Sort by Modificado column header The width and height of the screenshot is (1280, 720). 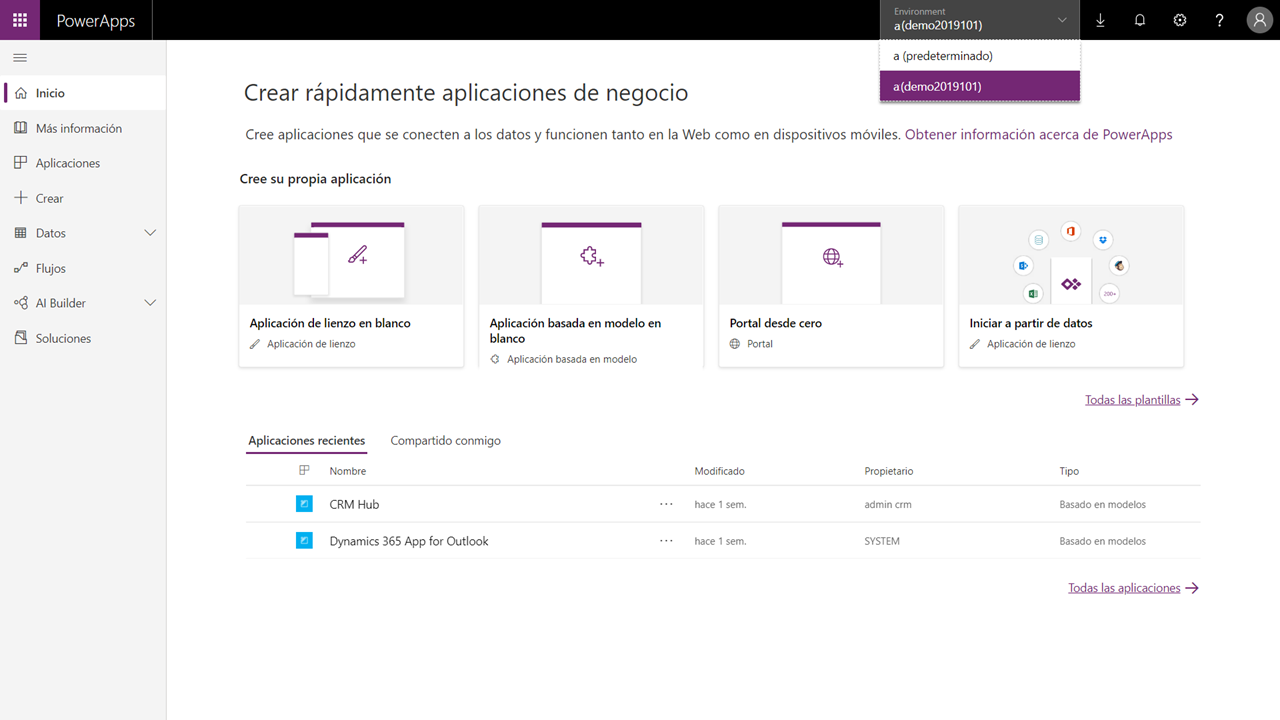pos(720,471)
